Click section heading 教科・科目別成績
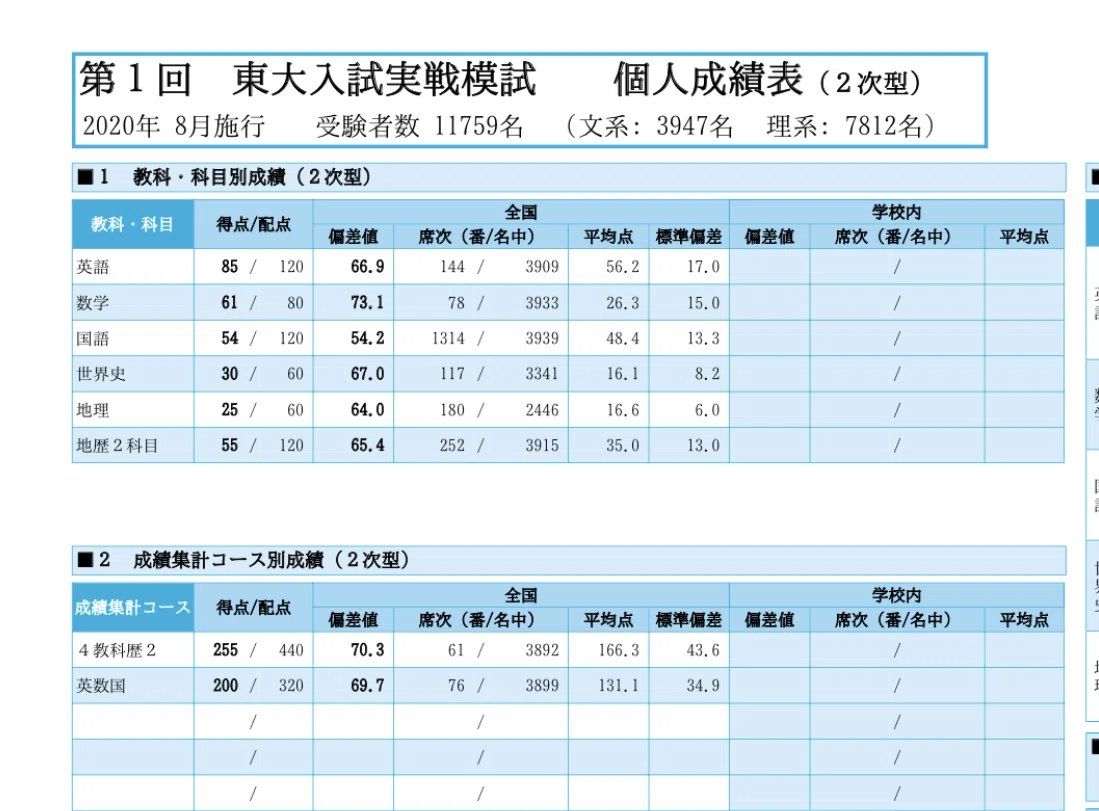Image resolution: width=1099 pixels, height=811 pixels. click(x=209, y=177)
